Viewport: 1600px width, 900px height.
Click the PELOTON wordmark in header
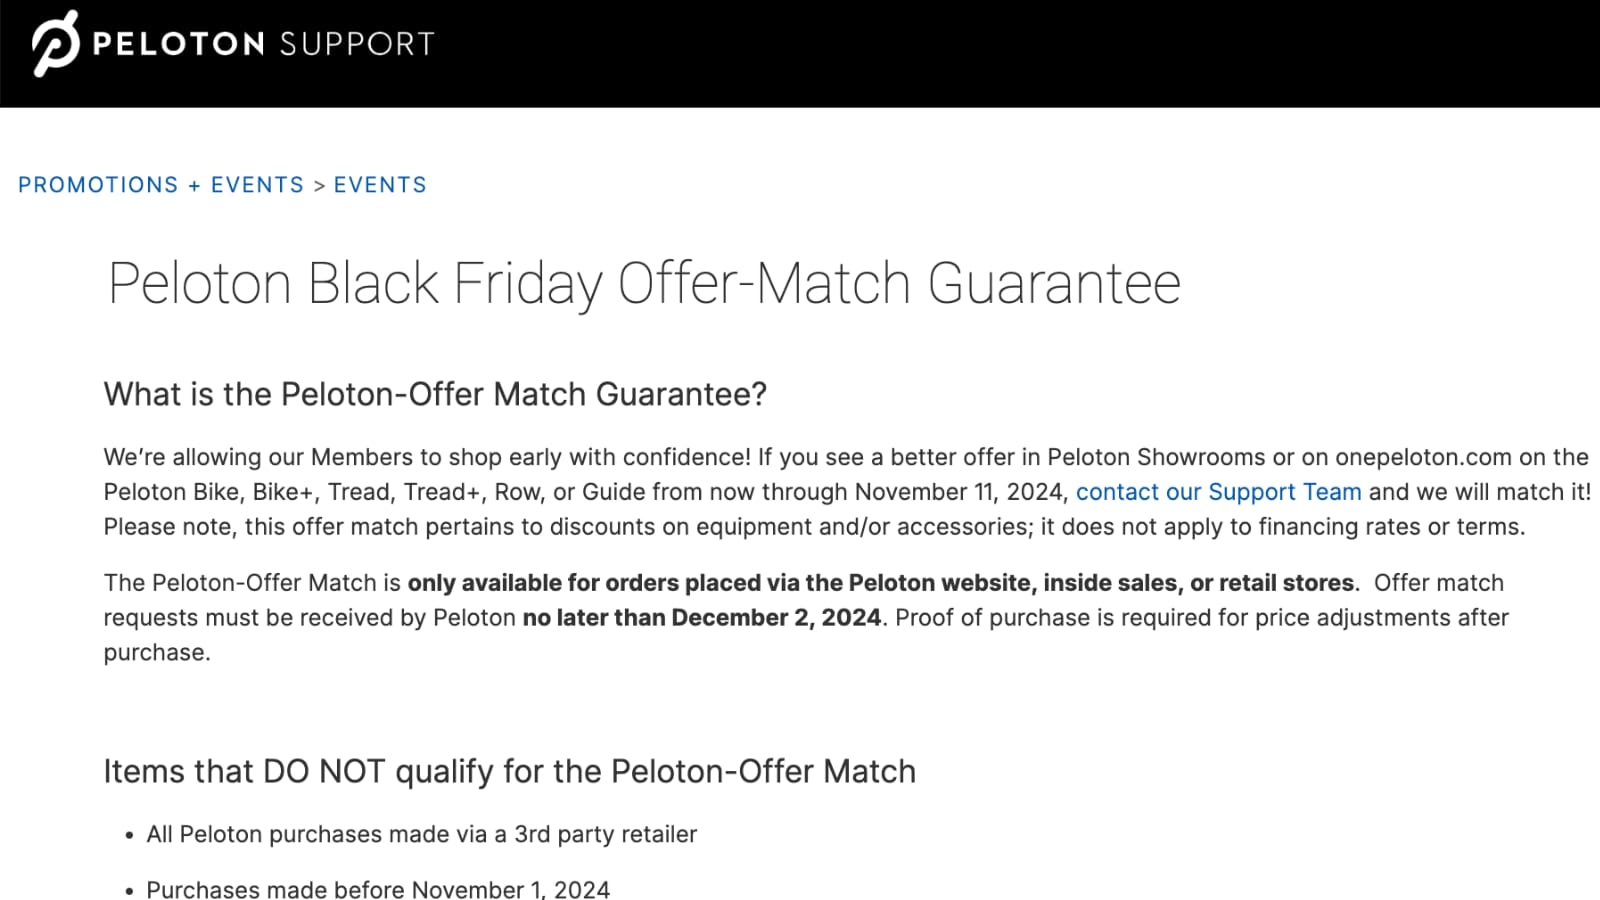178,44
